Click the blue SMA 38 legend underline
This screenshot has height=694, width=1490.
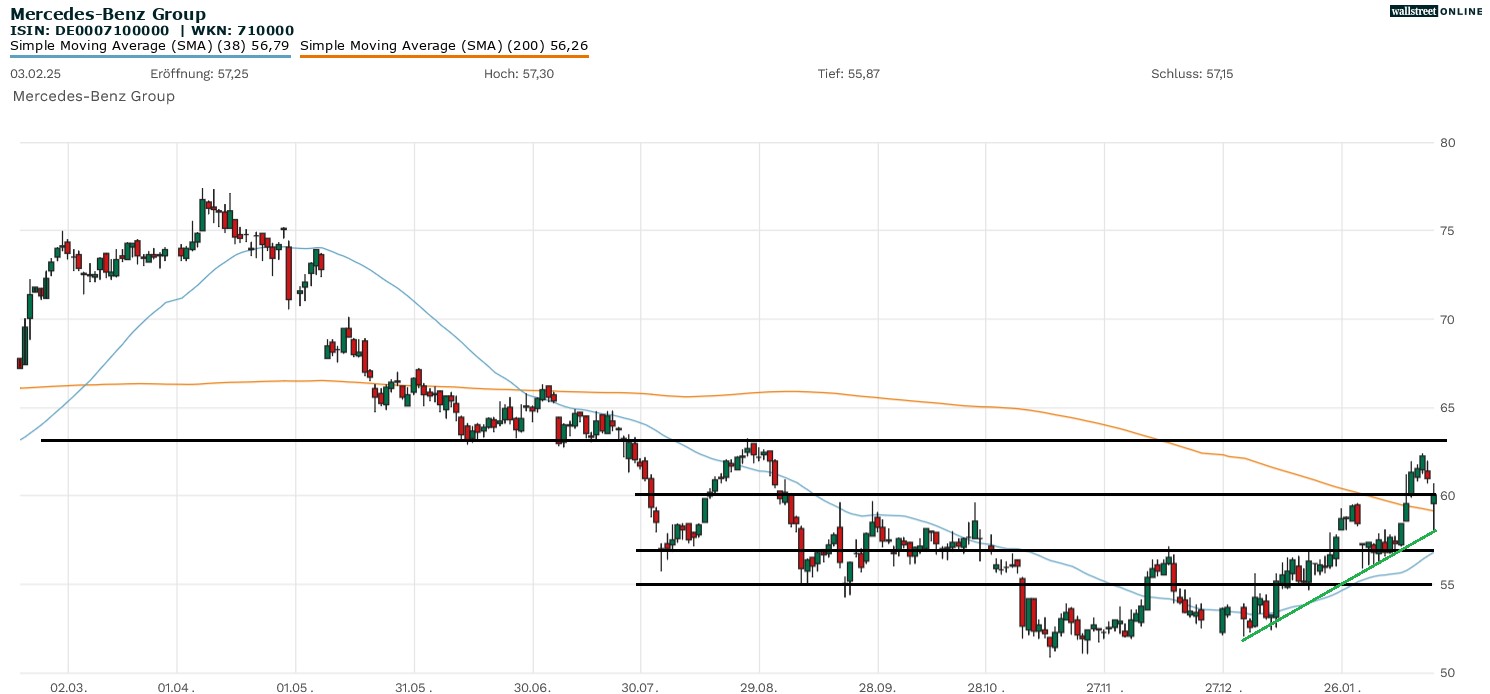pyautogui.click(x=150, y=56)
